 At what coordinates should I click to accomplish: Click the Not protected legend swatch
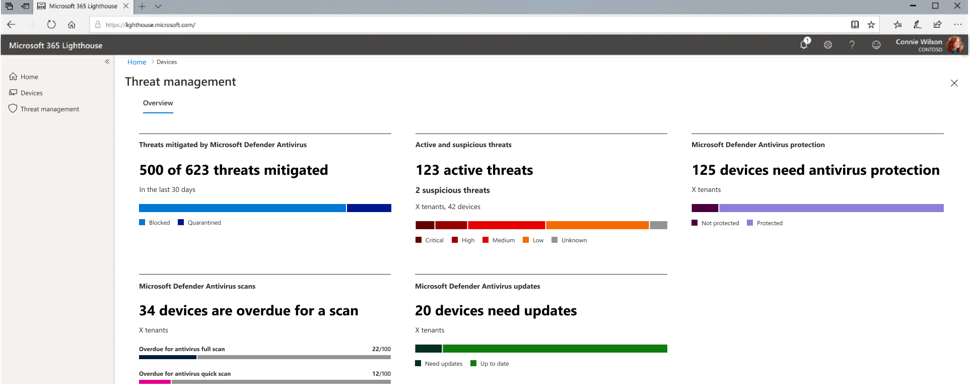pyautogui.click(x=695, y=223)
